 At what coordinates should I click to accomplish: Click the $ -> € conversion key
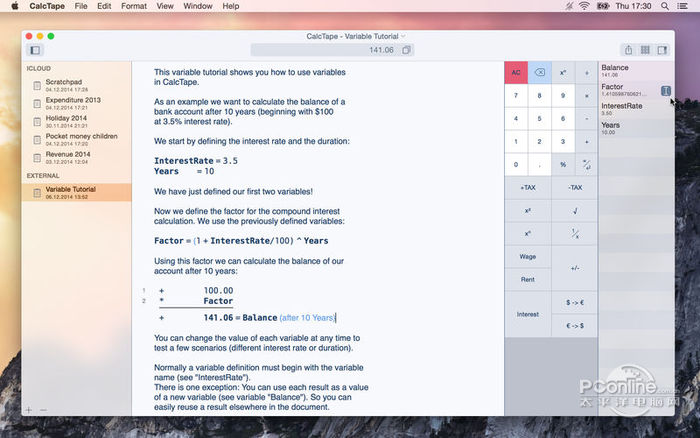tap(575, 303)
